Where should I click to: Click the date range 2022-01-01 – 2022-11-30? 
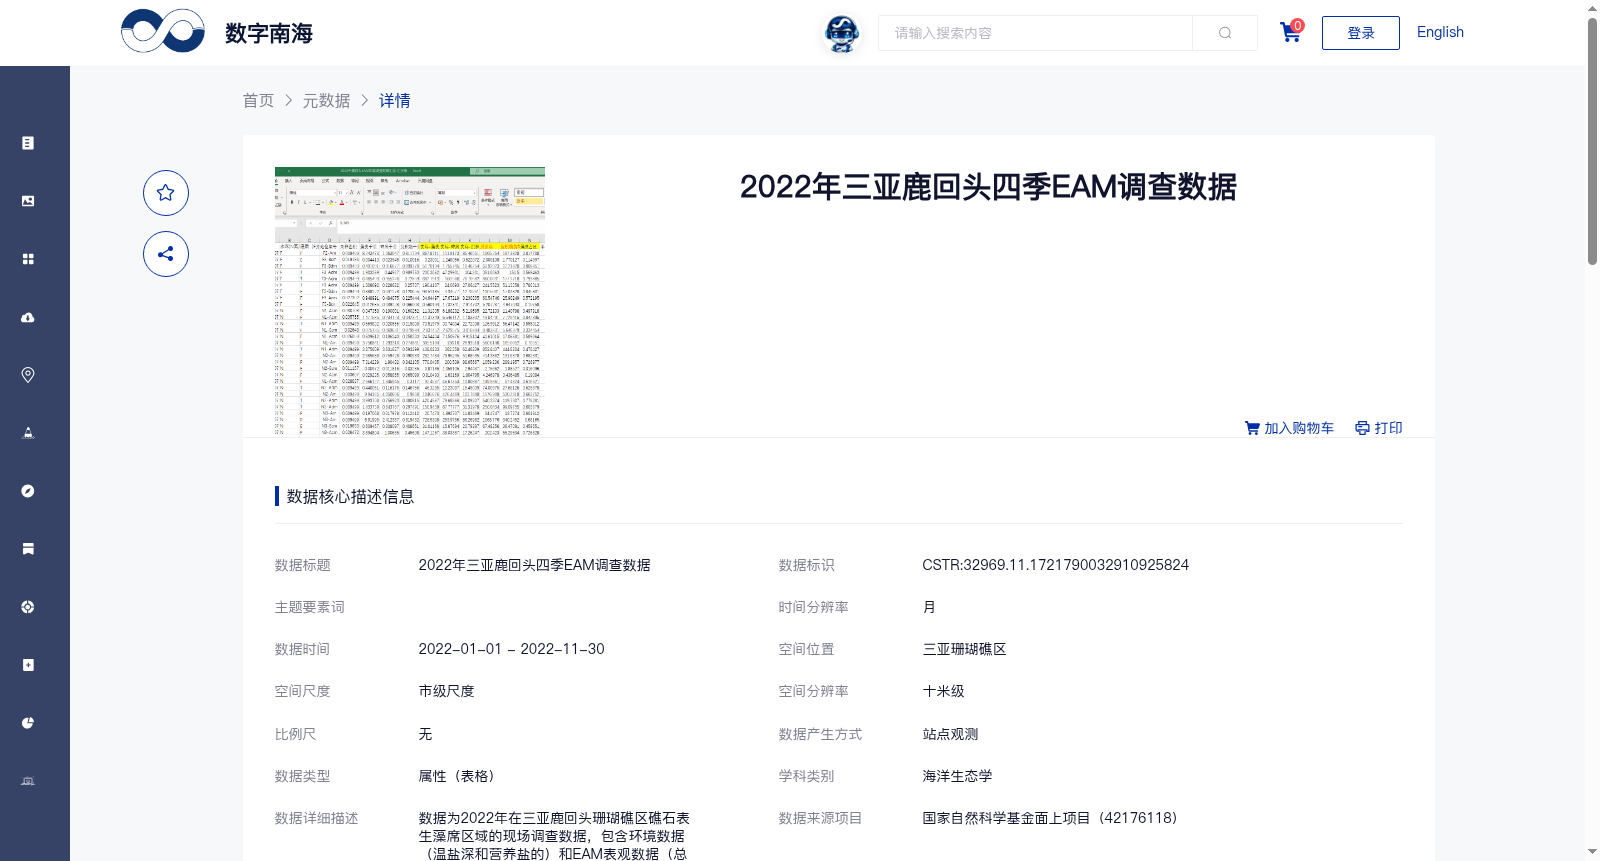(x=511, y=649)
